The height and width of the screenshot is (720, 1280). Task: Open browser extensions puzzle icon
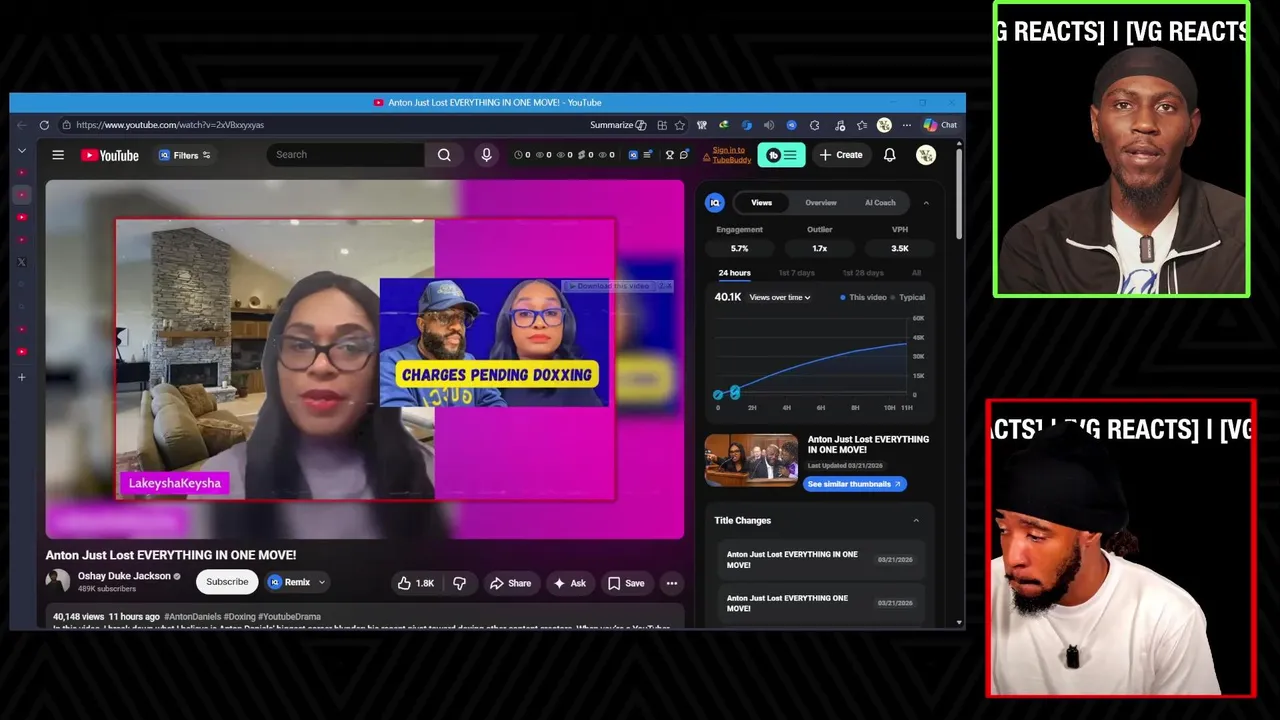click(814, 125)
